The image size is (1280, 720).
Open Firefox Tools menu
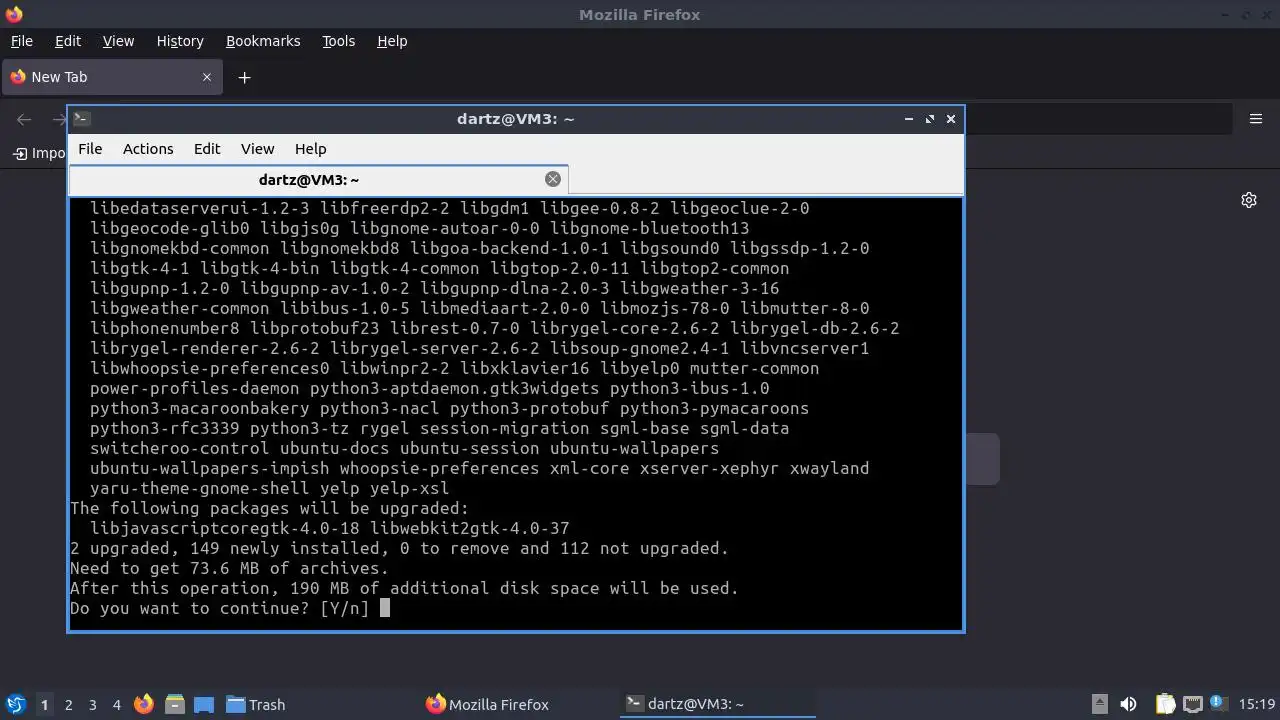[x=338, y=41]
